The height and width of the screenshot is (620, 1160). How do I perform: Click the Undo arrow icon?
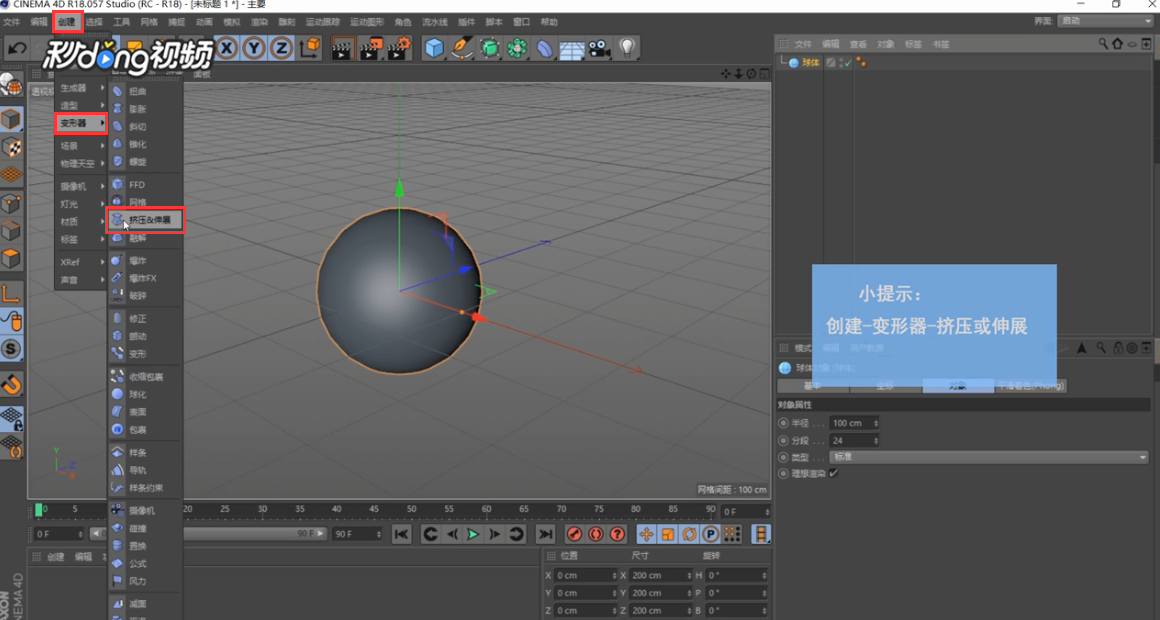click(x=16, y=49)
